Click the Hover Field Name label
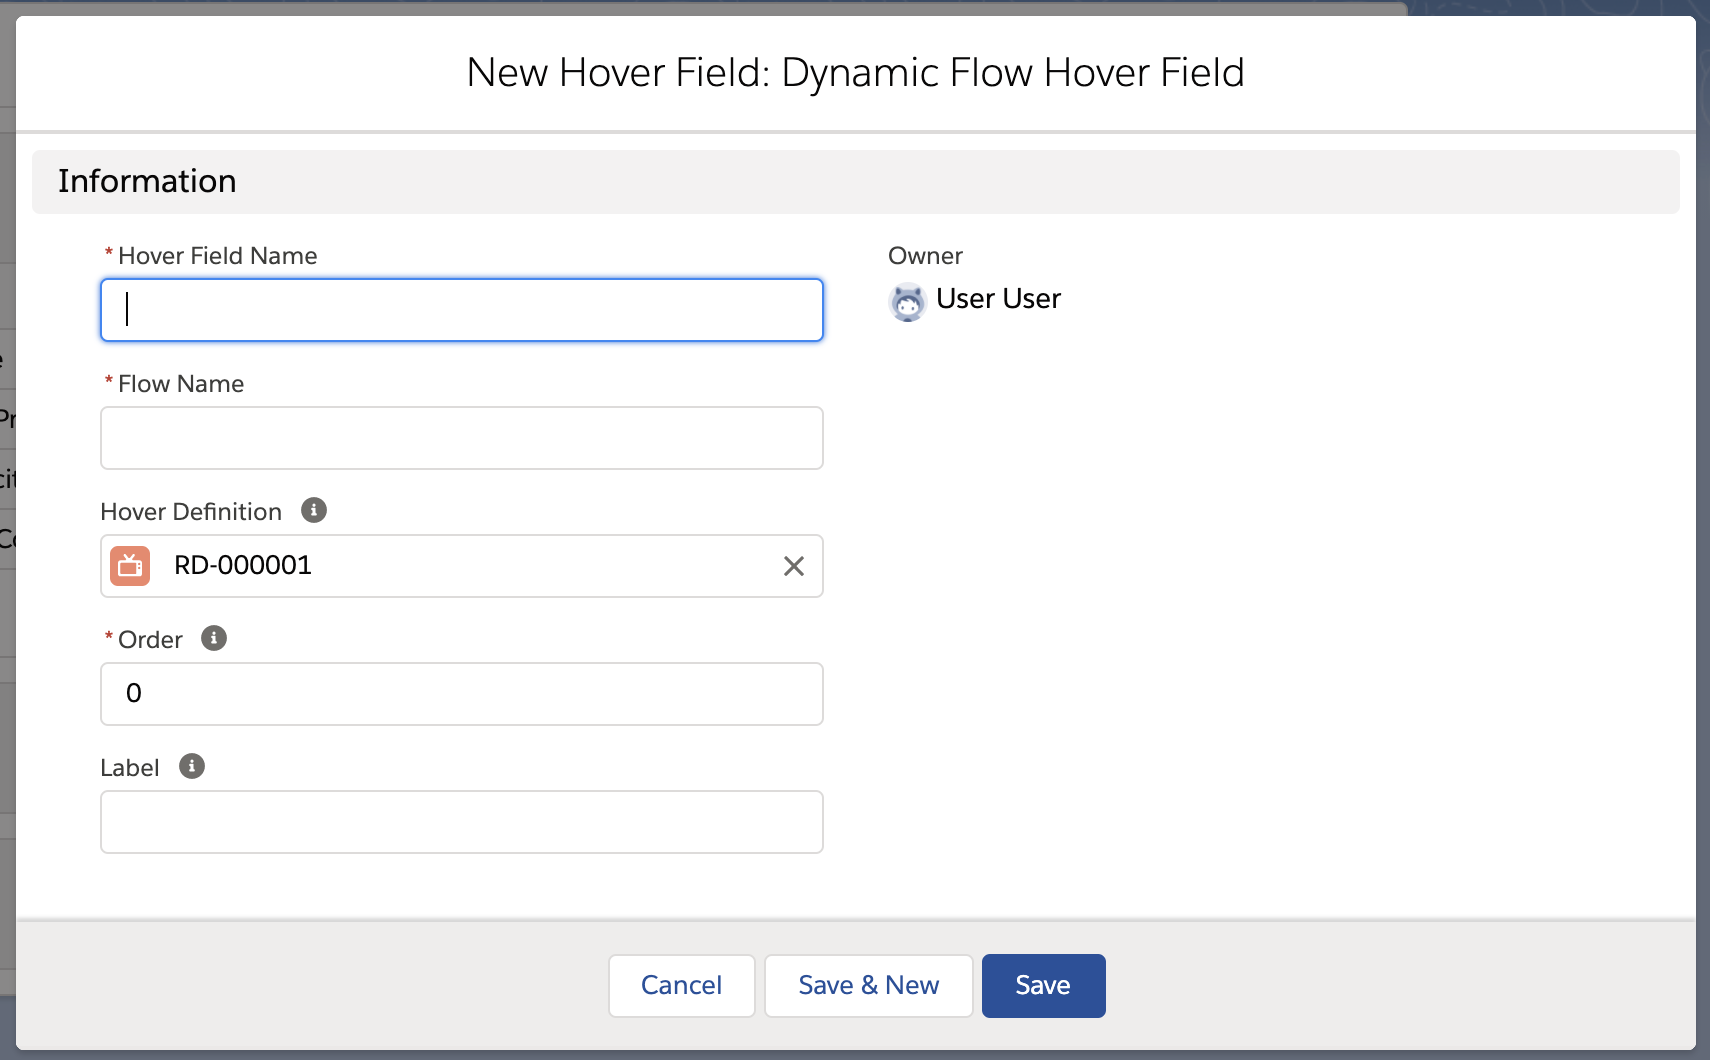The height and width of the screenshot is (1060, 1710). point(217,256)
